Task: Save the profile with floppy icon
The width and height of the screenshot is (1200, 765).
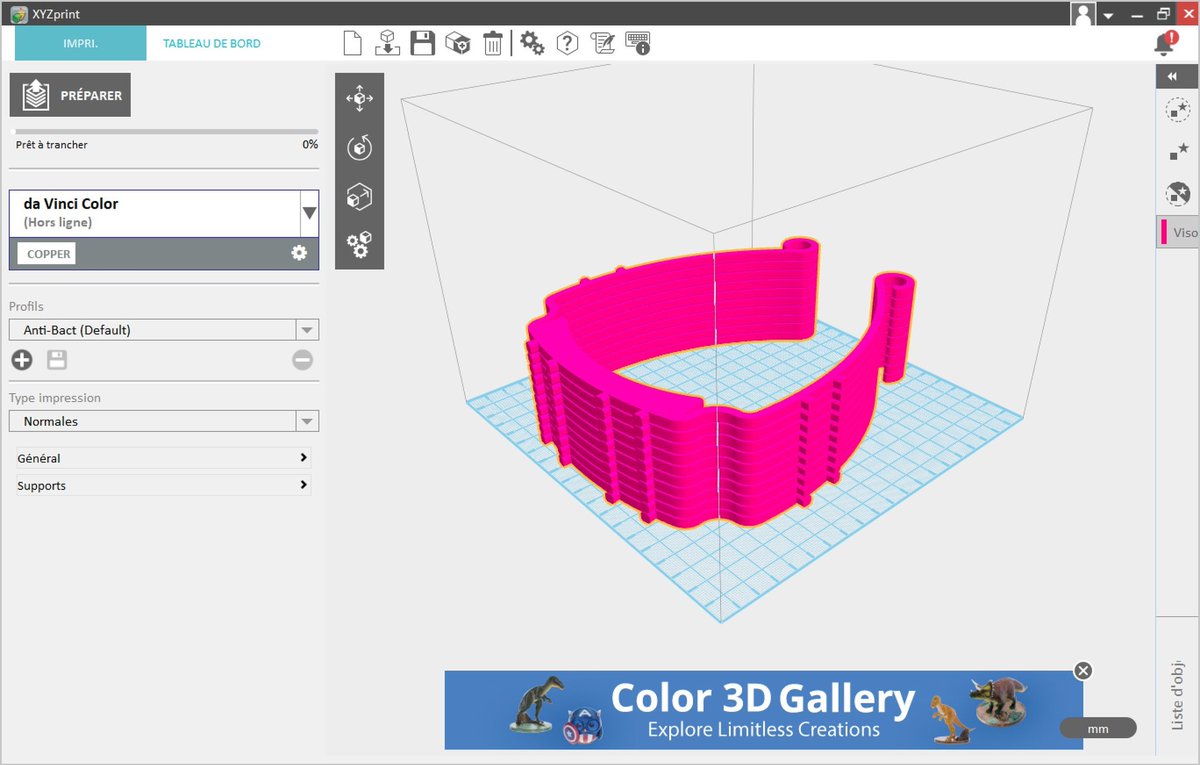Action: [57, 360]
